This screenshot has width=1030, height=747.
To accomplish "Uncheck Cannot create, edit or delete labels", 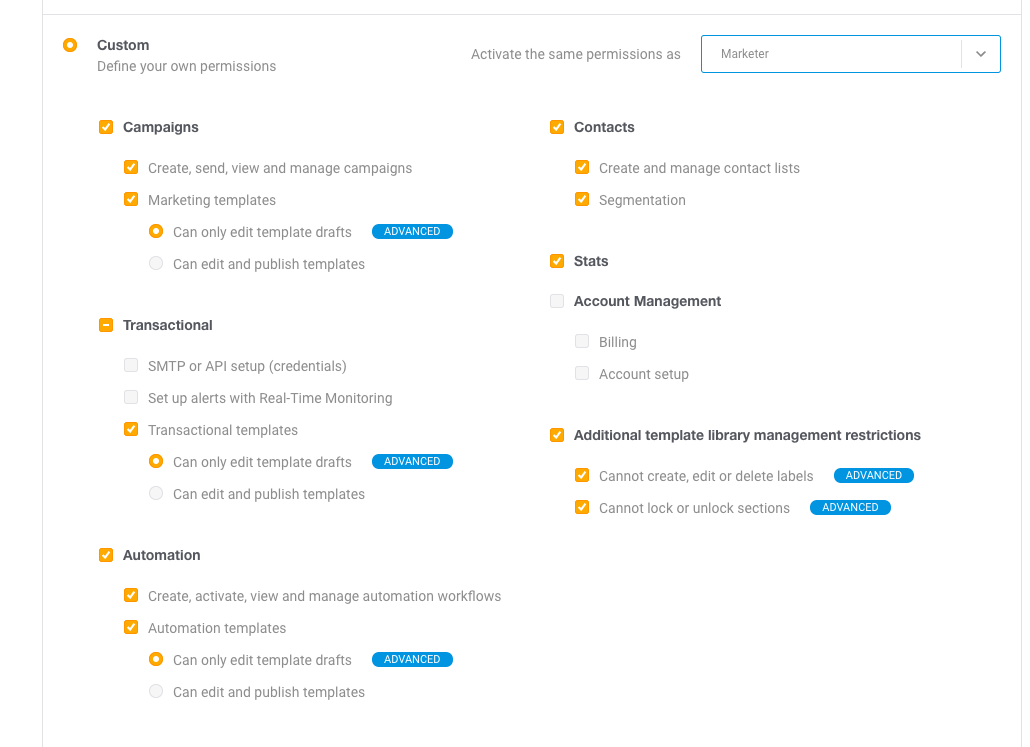I will [582, 476].
